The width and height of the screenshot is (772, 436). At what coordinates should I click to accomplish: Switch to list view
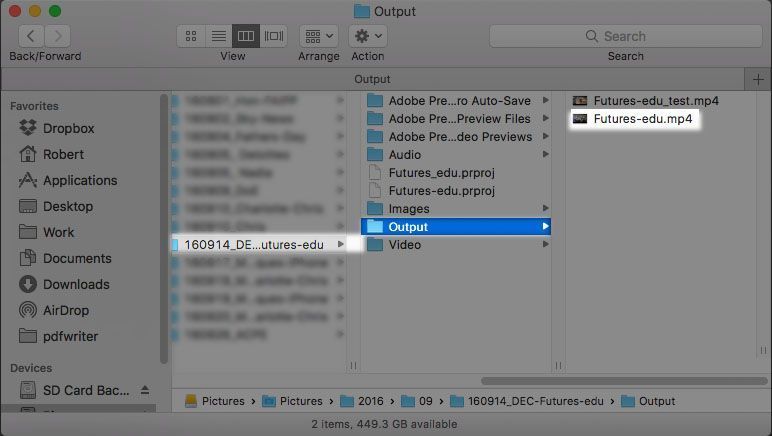[x=219, y=36]
